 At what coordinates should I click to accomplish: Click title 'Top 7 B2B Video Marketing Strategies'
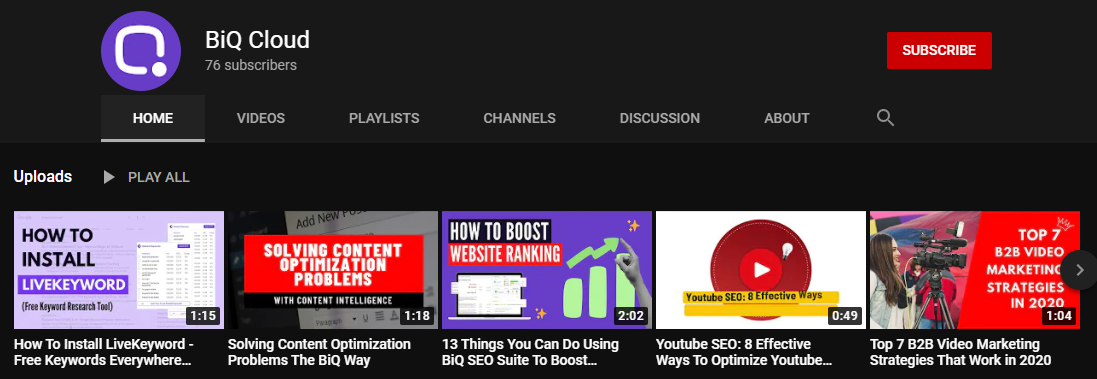click(961, 352)
